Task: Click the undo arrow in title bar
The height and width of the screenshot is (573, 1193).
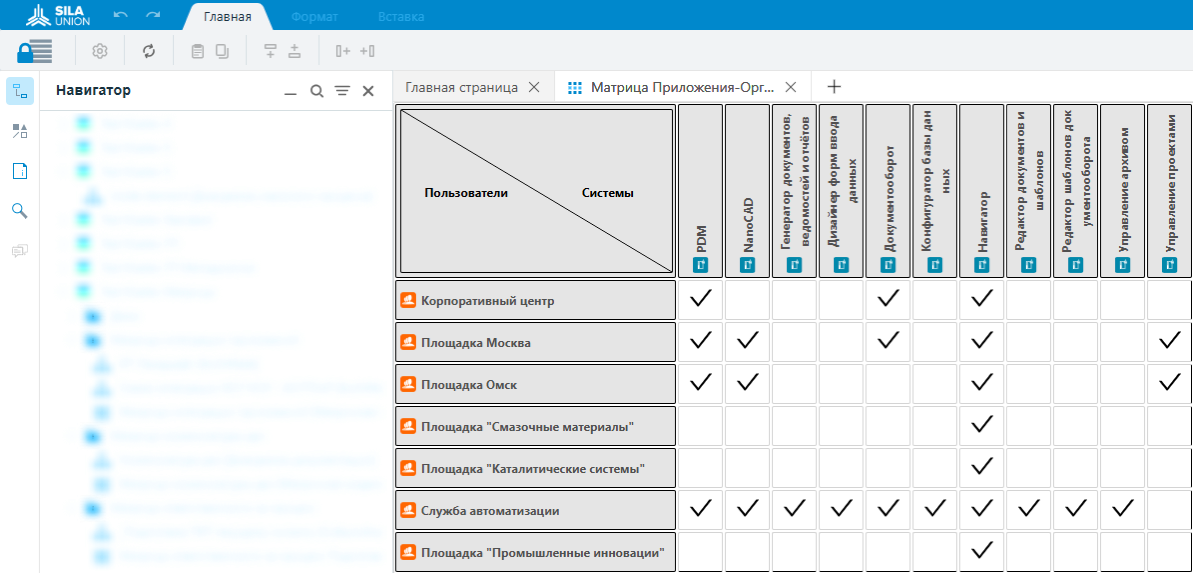Action: point(121,16)
